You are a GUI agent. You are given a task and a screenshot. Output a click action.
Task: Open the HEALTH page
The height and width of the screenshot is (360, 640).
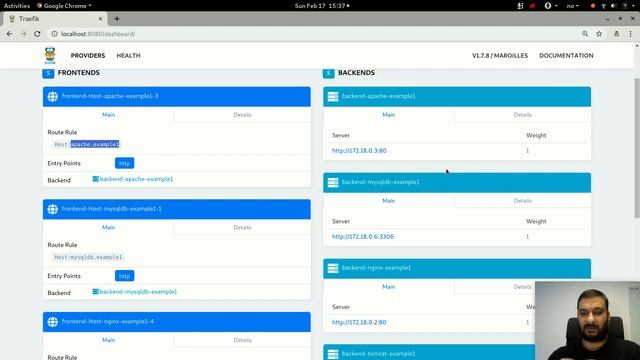[128, 56]
